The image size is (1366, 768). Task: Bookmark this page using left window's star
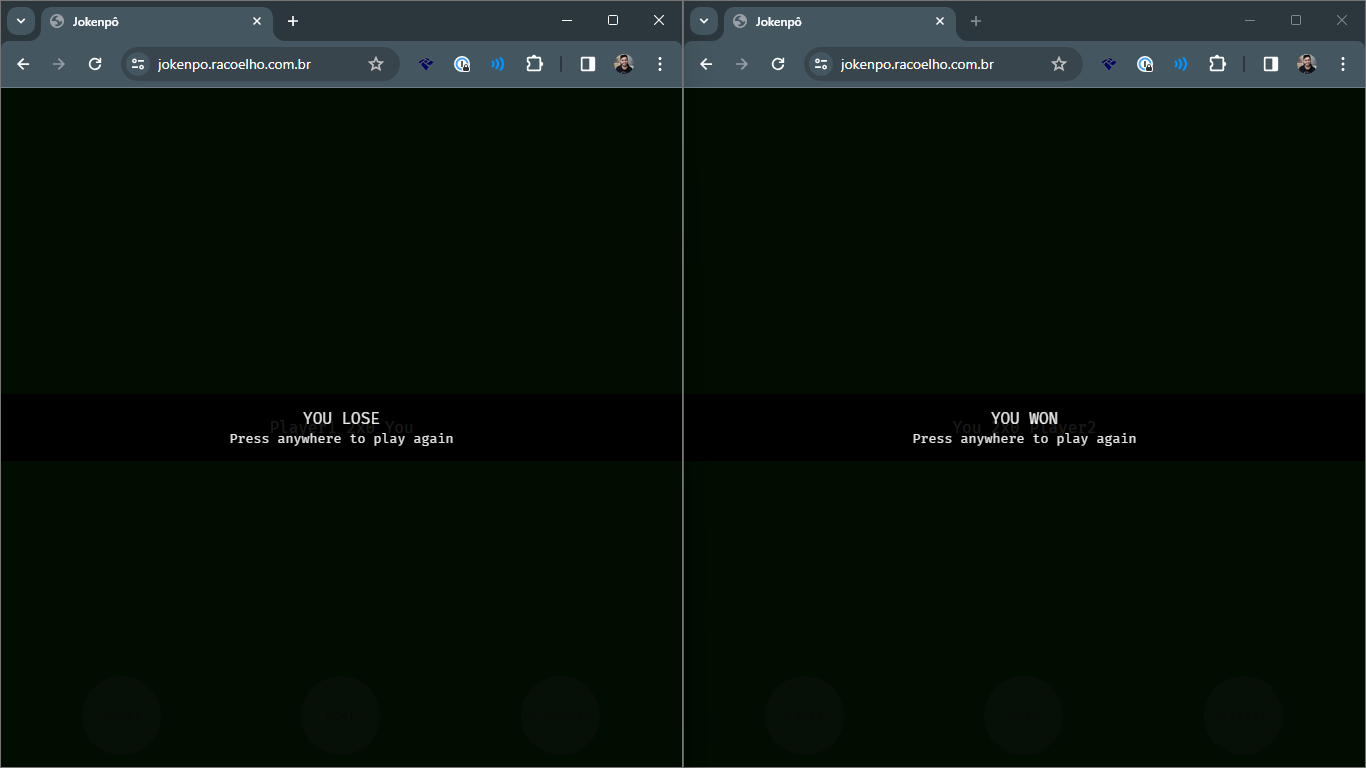[376, 64]
